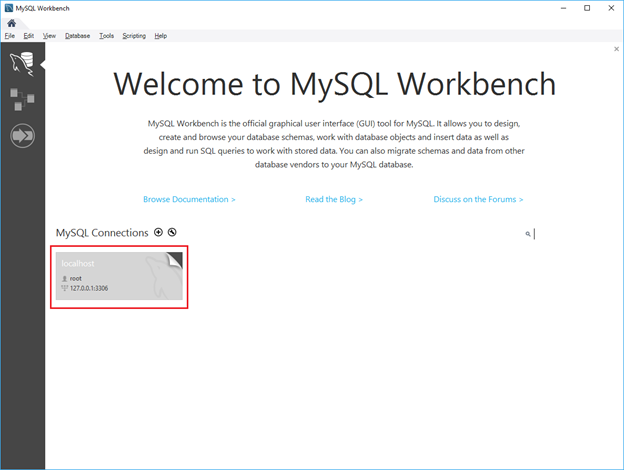Open Manage Connections wrench icon
The height and width of the screenshot is (470, 624).
[x=172, y=232]
